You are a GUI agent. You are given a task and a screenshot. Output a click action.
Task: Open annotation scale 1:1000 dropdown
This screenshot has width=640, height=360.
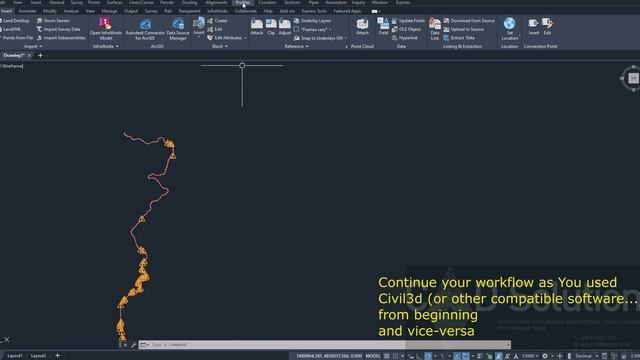[x=530, y=356]
